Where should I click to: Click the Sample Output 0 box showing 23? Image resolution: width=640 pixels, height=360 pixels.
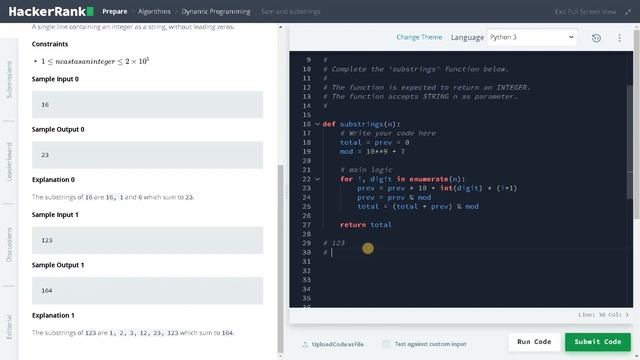coord(147,155)
